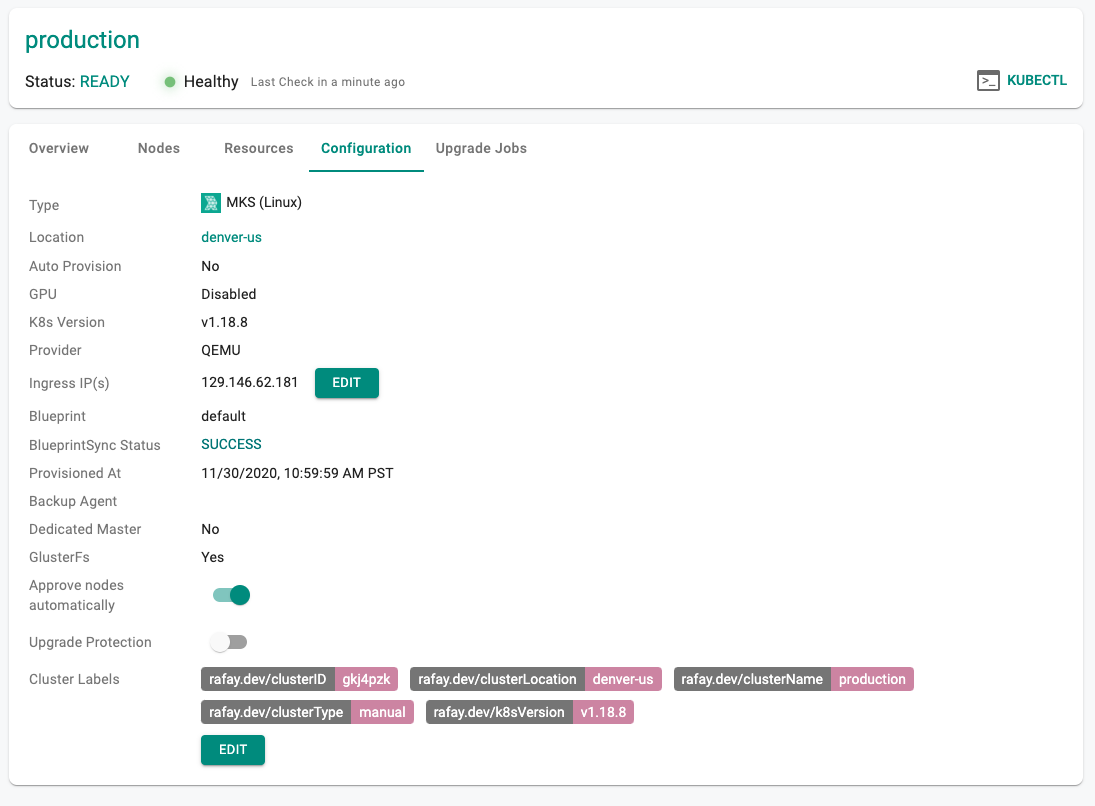The height and width of the screenshot is (806, 1095).
Task: Go to the Resources tab
Action: pos(258,148)
